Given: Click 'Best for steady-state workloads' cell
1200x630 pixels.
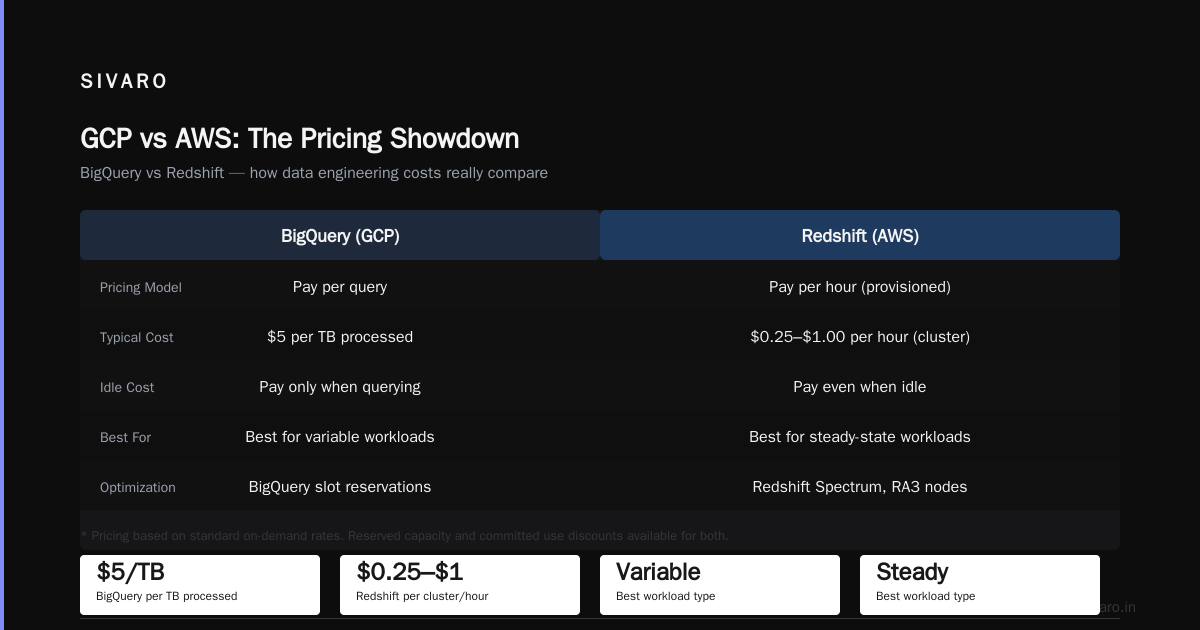Looking at the screenshot, I should 860,437.
